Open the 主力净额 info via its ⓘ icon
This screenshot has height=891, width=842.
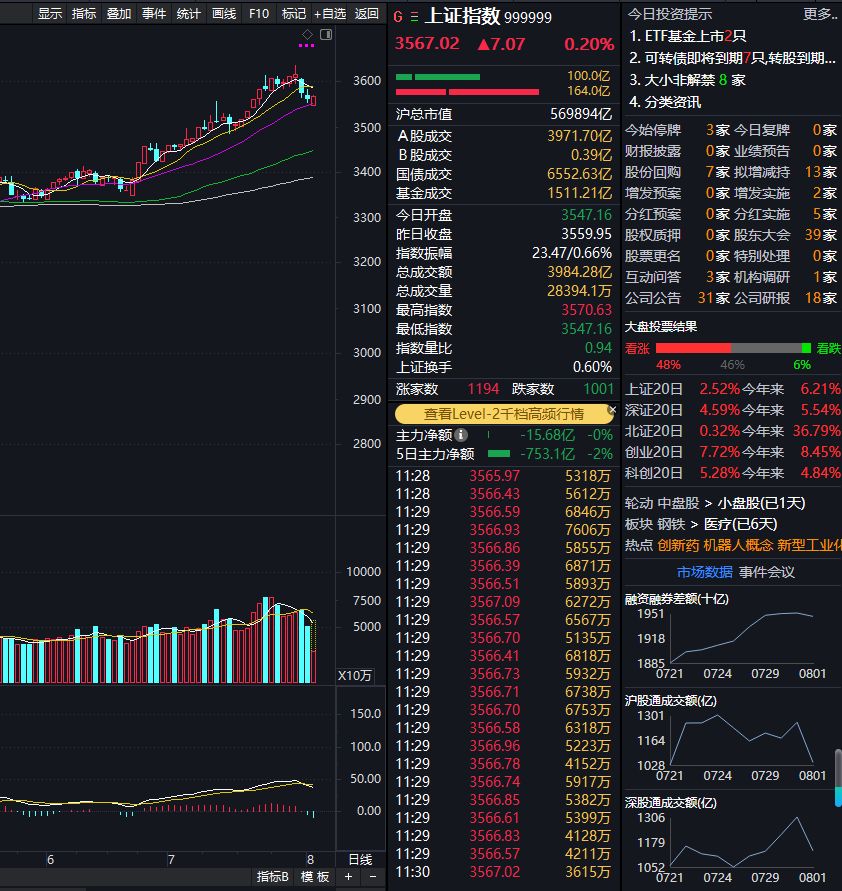(x=460, y=435)
